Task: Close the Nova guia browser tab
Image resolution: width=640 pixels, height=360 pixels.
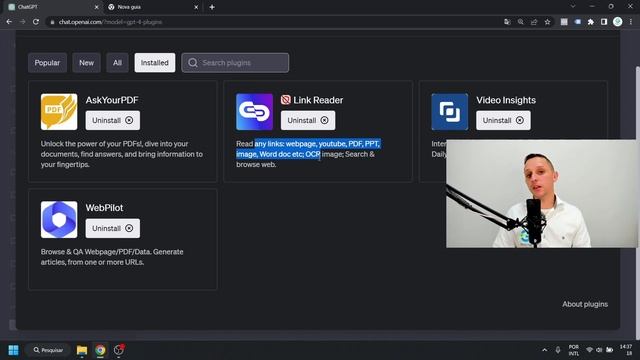Action: 196,7
